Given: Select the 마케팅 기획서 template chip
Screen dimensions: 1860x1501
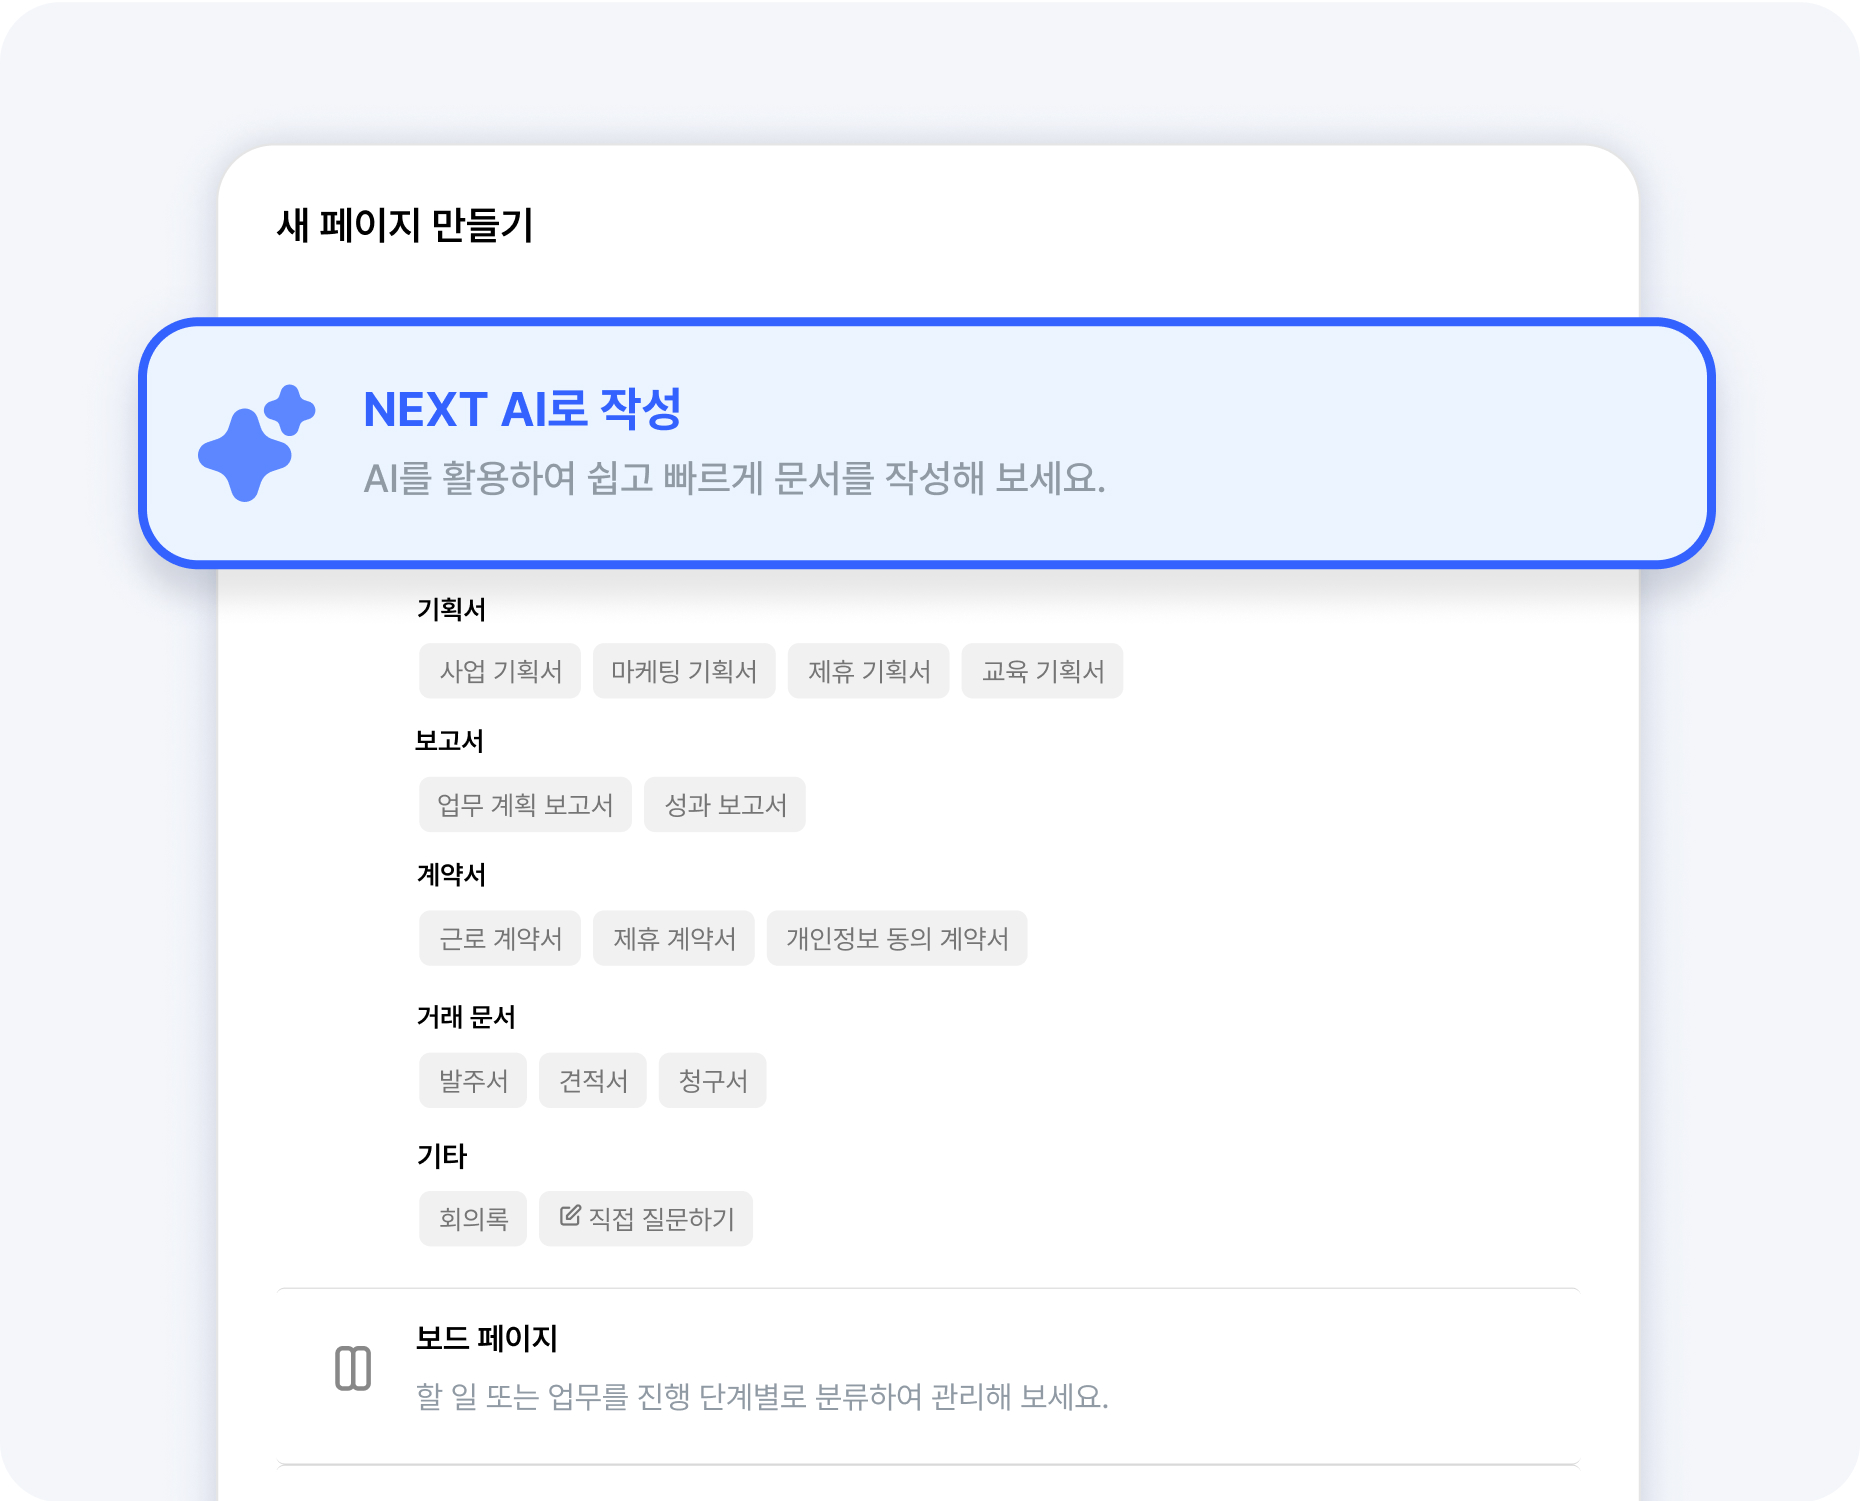Looking at the screenshot, I should pyautogui.click(x=684, y=671).
